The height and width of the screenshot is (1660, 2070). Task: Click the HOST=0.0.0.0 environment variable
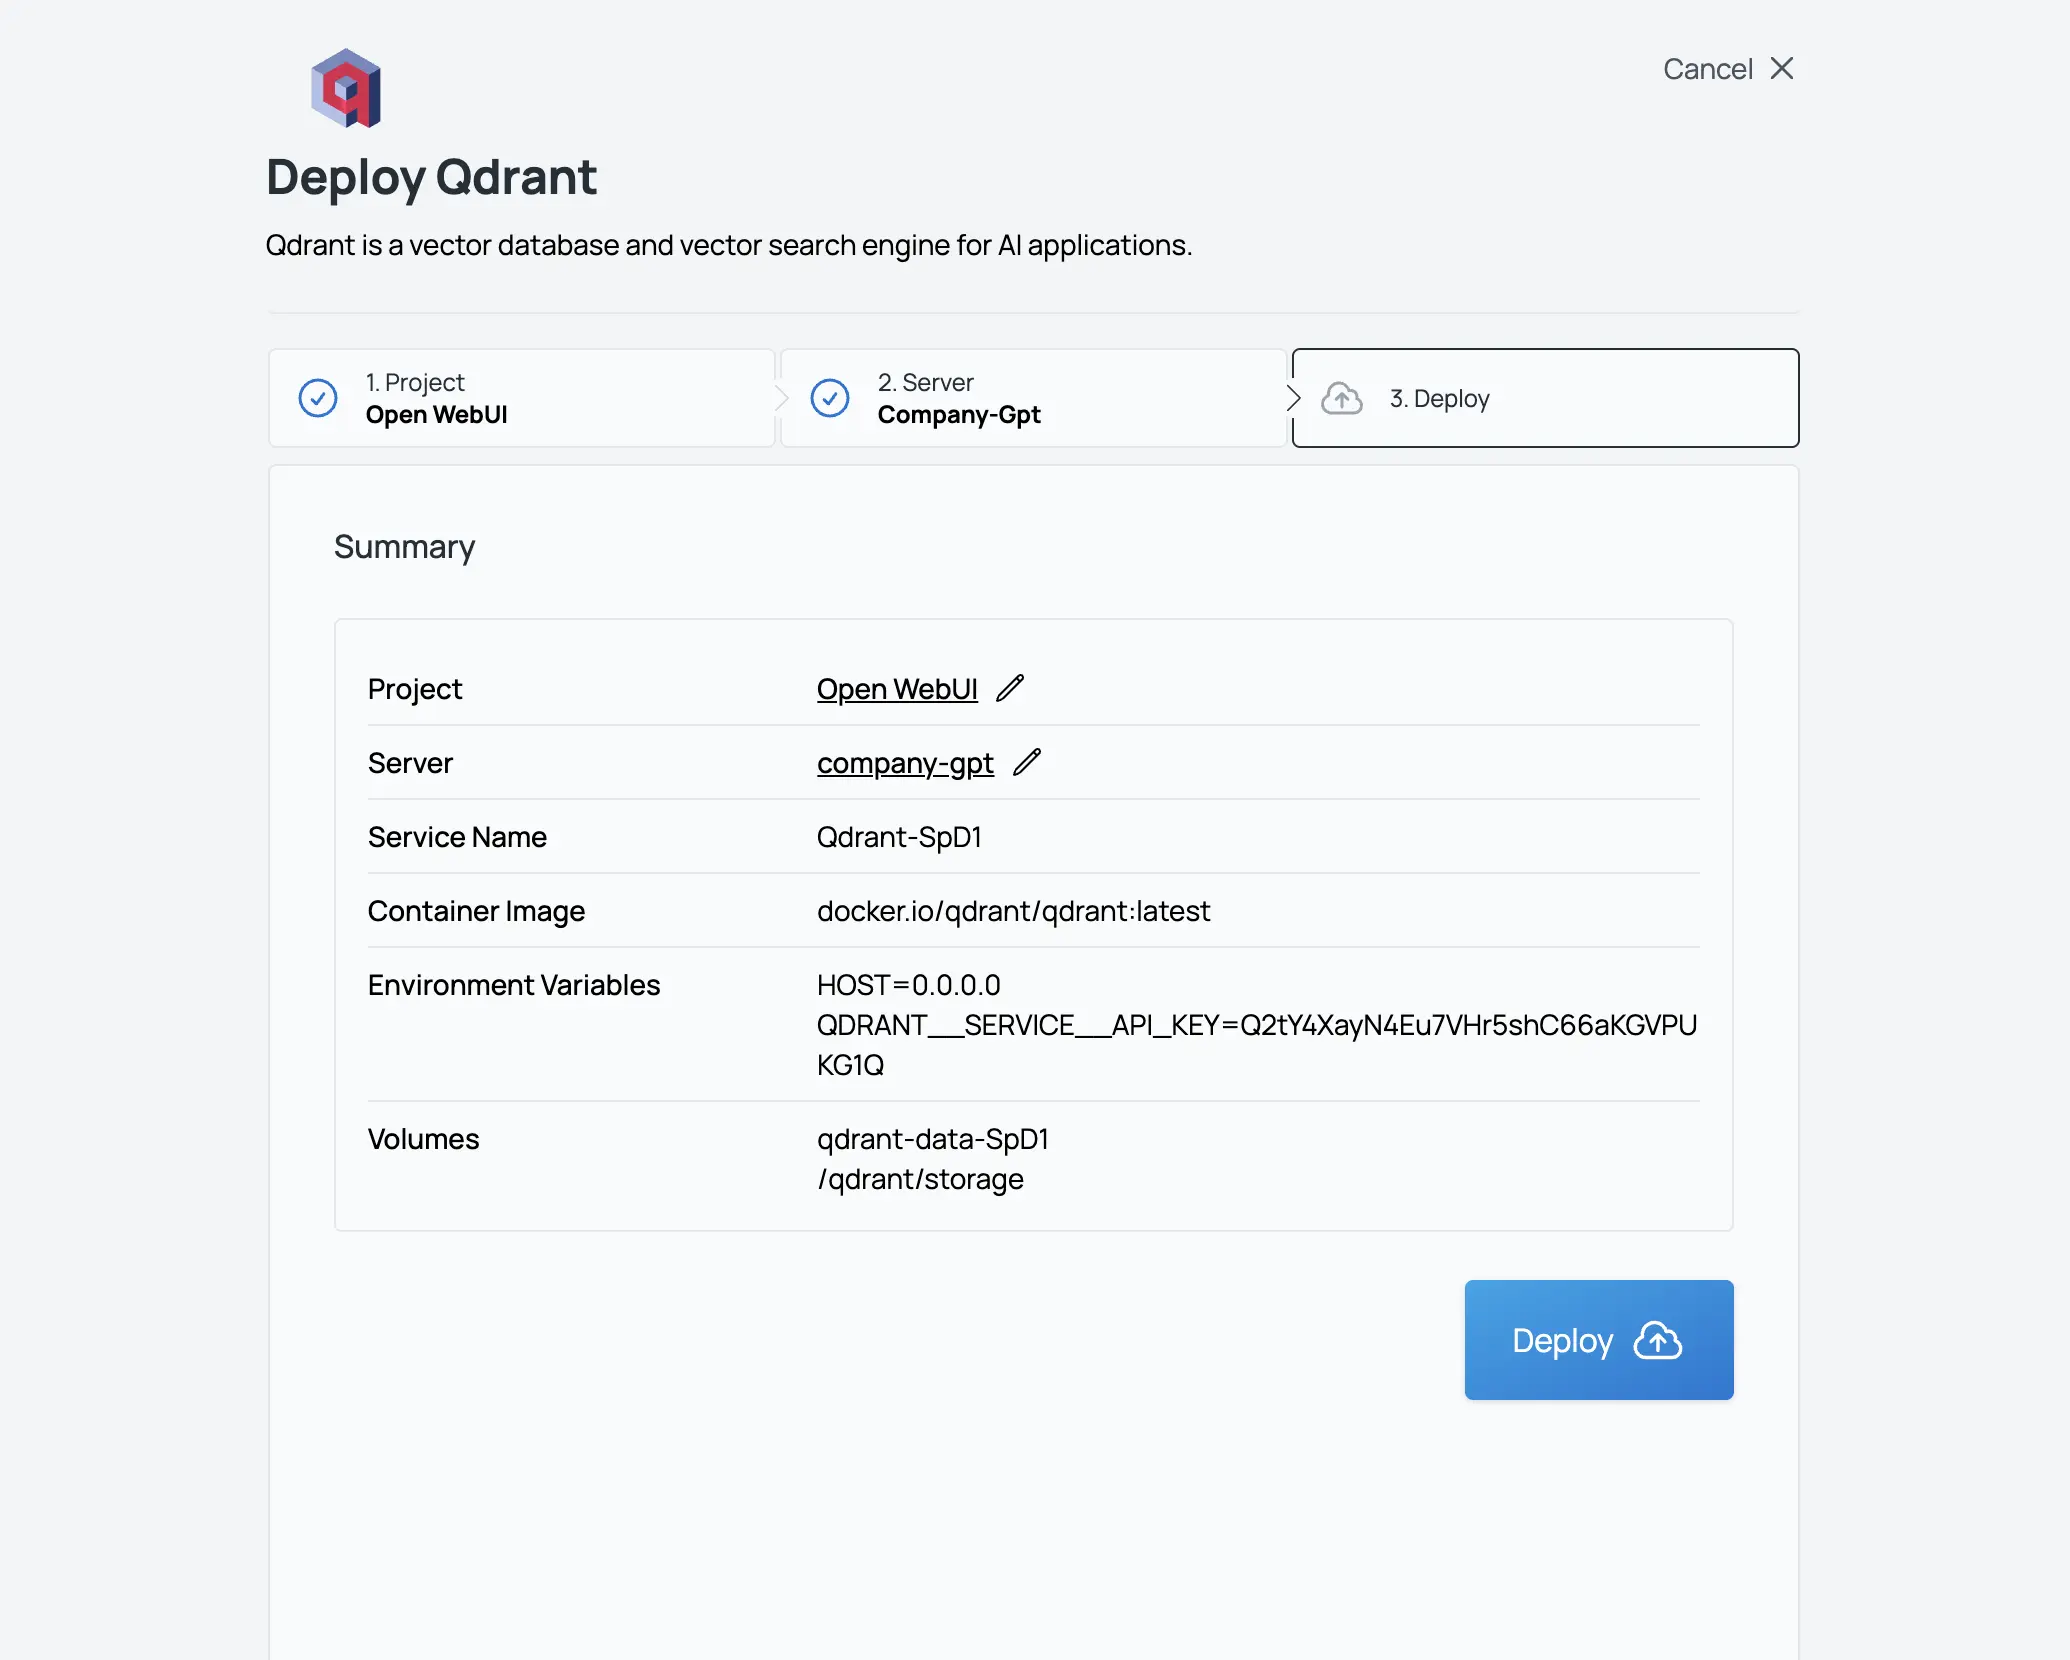point(908,985)
